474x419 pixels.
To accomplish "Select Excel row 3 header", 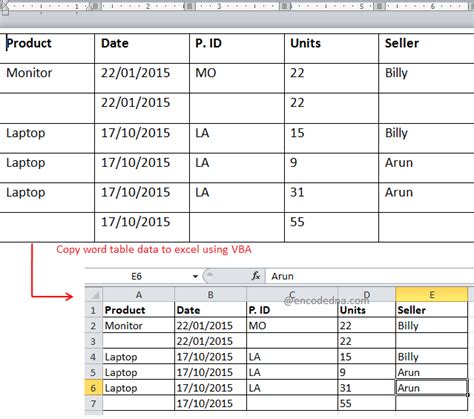I will tap(93, 341).
